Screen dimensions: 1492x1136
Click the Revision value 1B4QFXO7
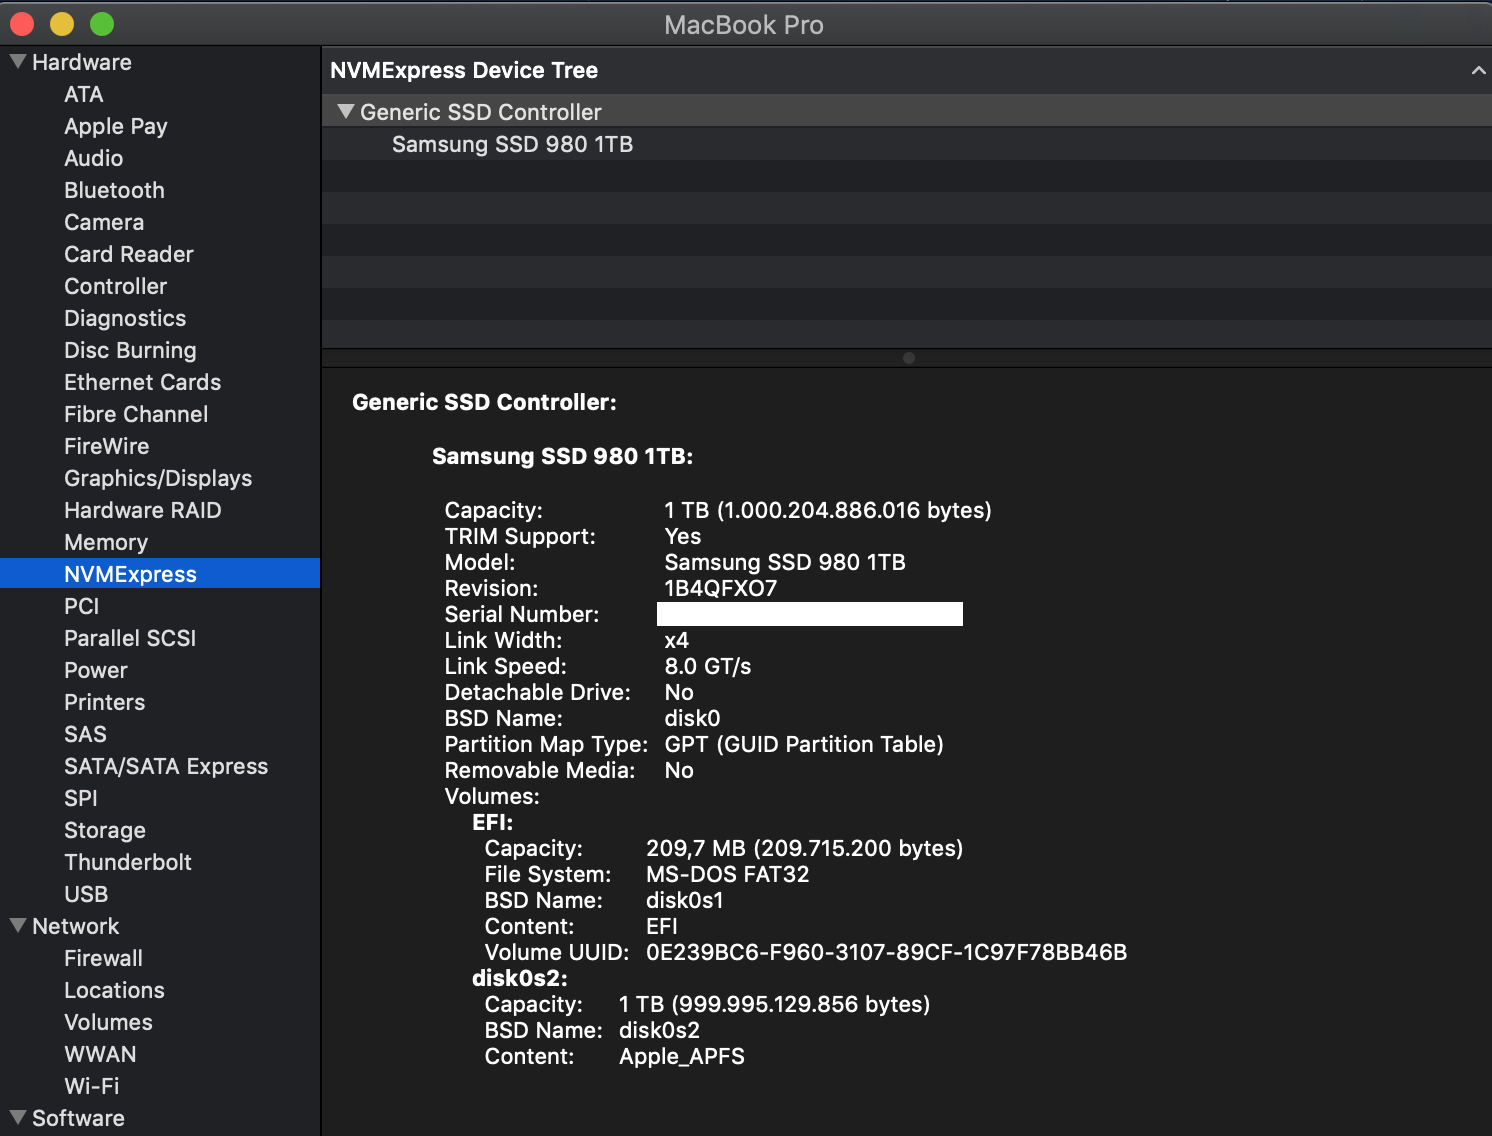click(x=721, y=588)
